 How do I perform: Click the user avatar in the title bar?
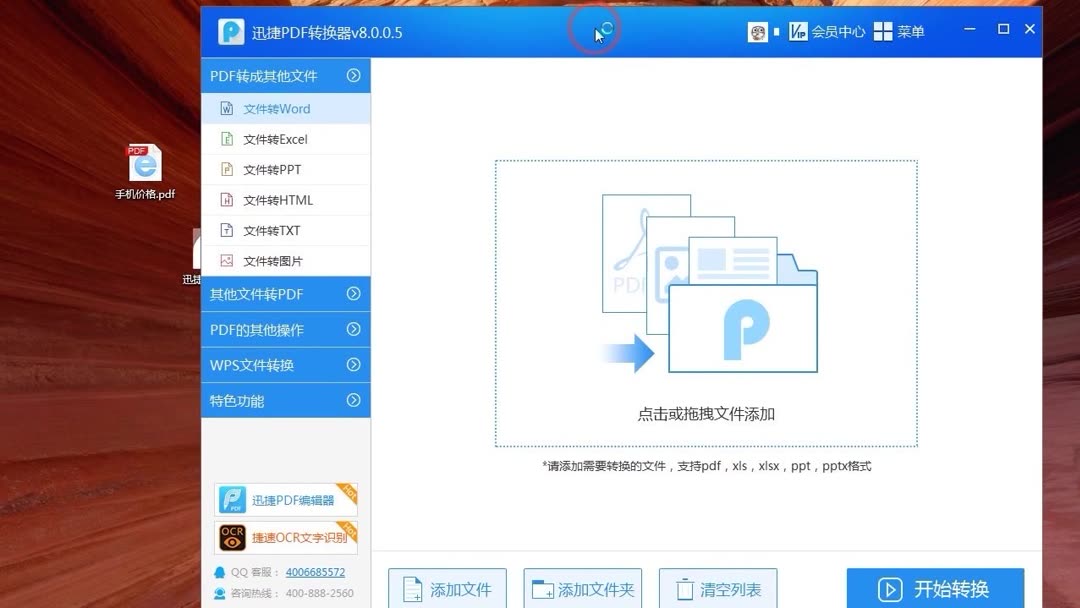tap(757, 31)
